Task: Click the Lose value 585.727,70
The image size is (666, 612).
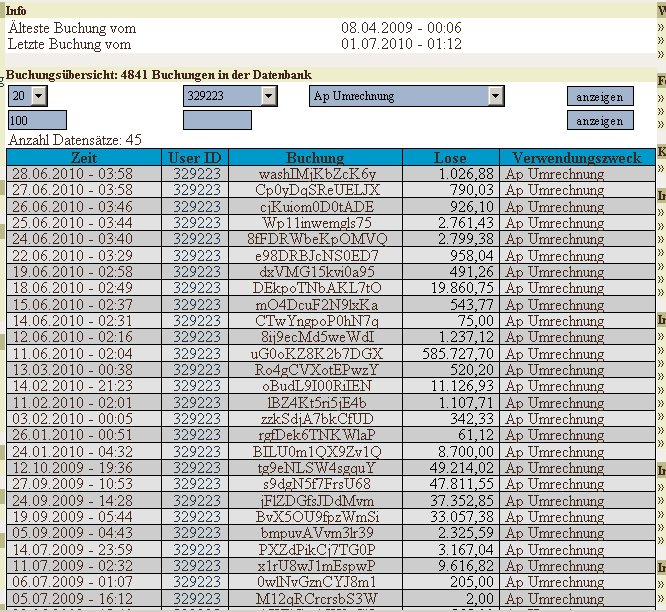Action: pos(458,354)
